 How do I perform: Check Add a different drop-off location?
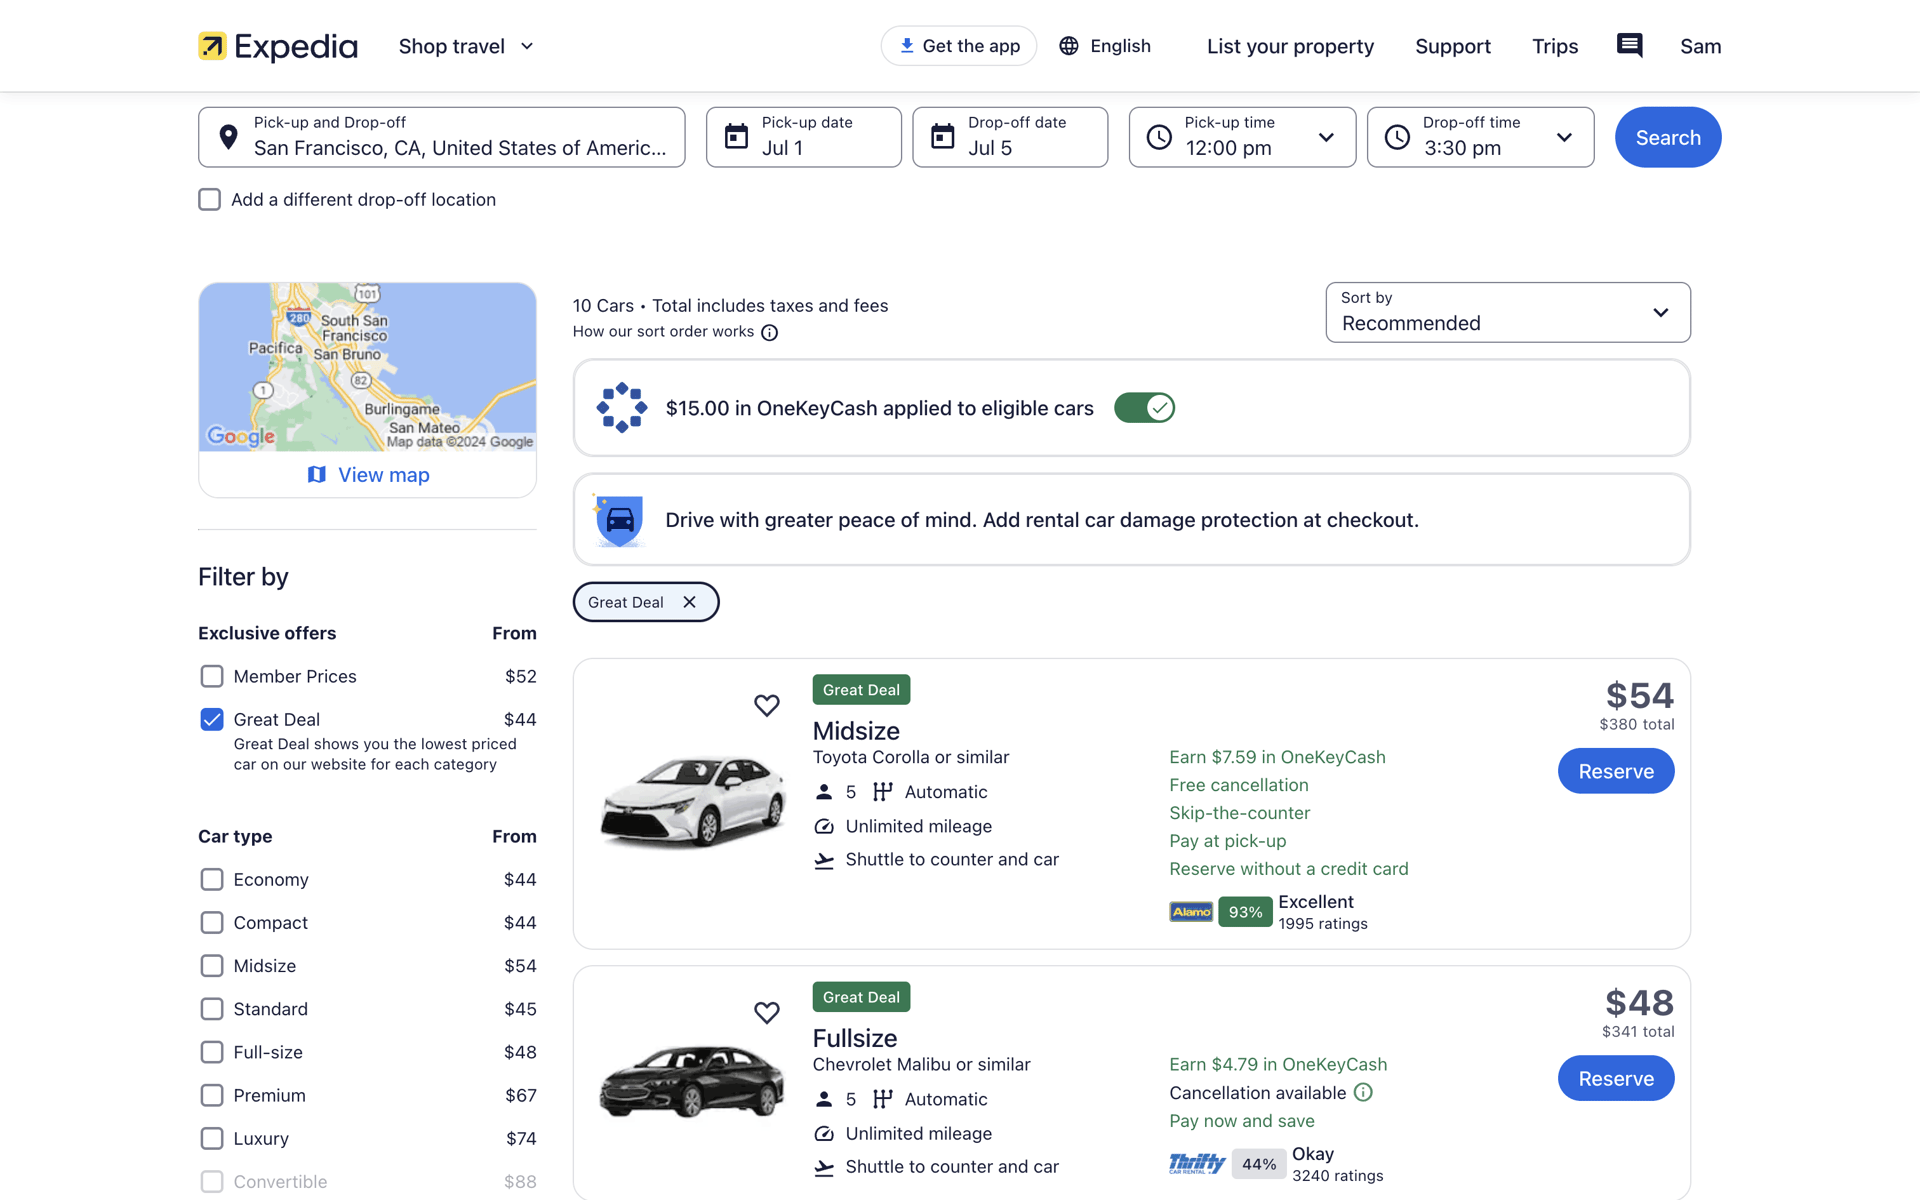(209, 199)
